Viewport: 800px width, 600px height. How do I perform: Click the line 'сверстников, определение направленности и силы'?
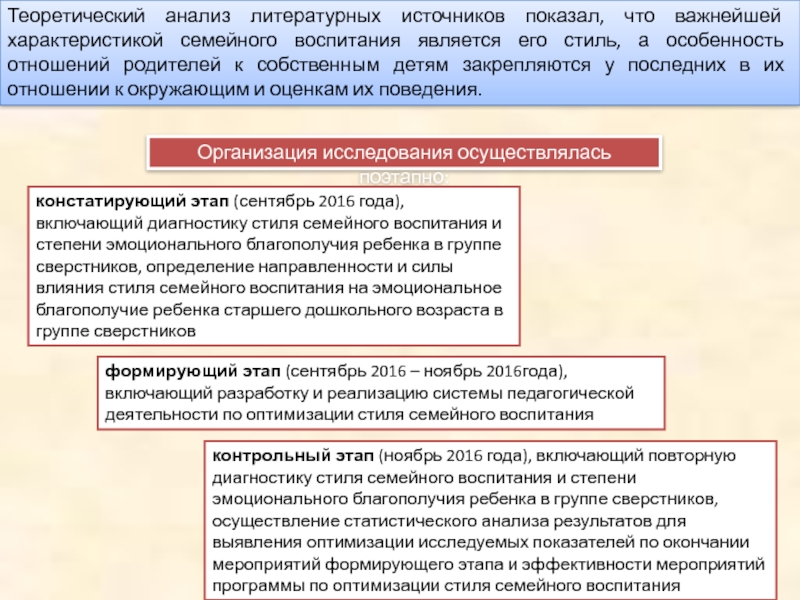[x=244, y=266]
